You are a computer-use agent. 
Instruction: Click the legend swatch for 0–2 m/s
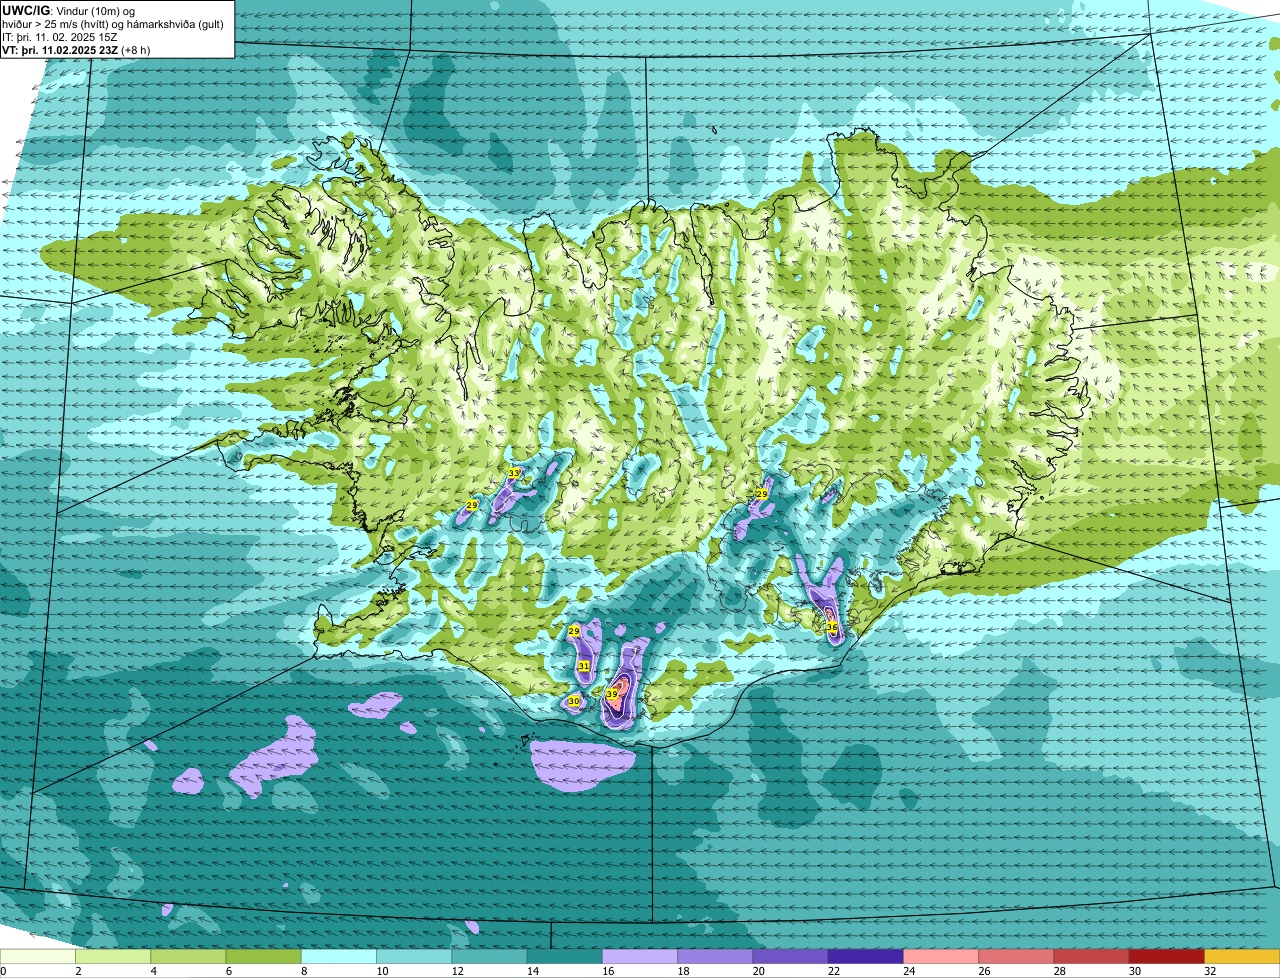(38, 956)
